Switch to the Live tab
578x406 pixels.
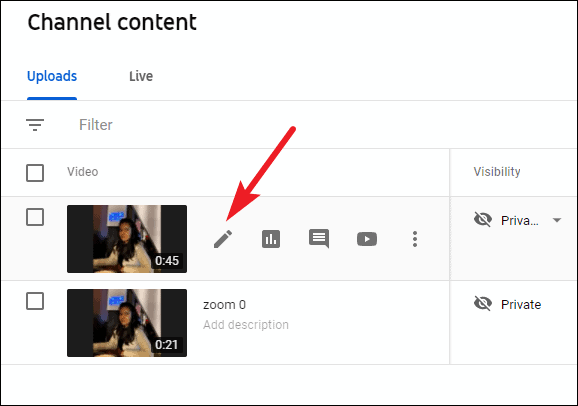click(x=141, y=76)
